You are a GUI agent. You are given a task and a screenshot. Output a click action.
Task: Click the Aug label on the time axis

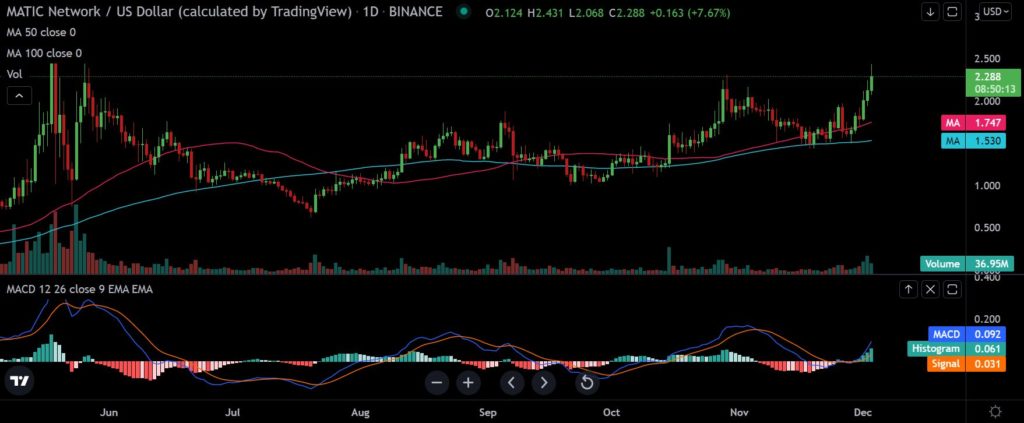click(x=360, y=413)
